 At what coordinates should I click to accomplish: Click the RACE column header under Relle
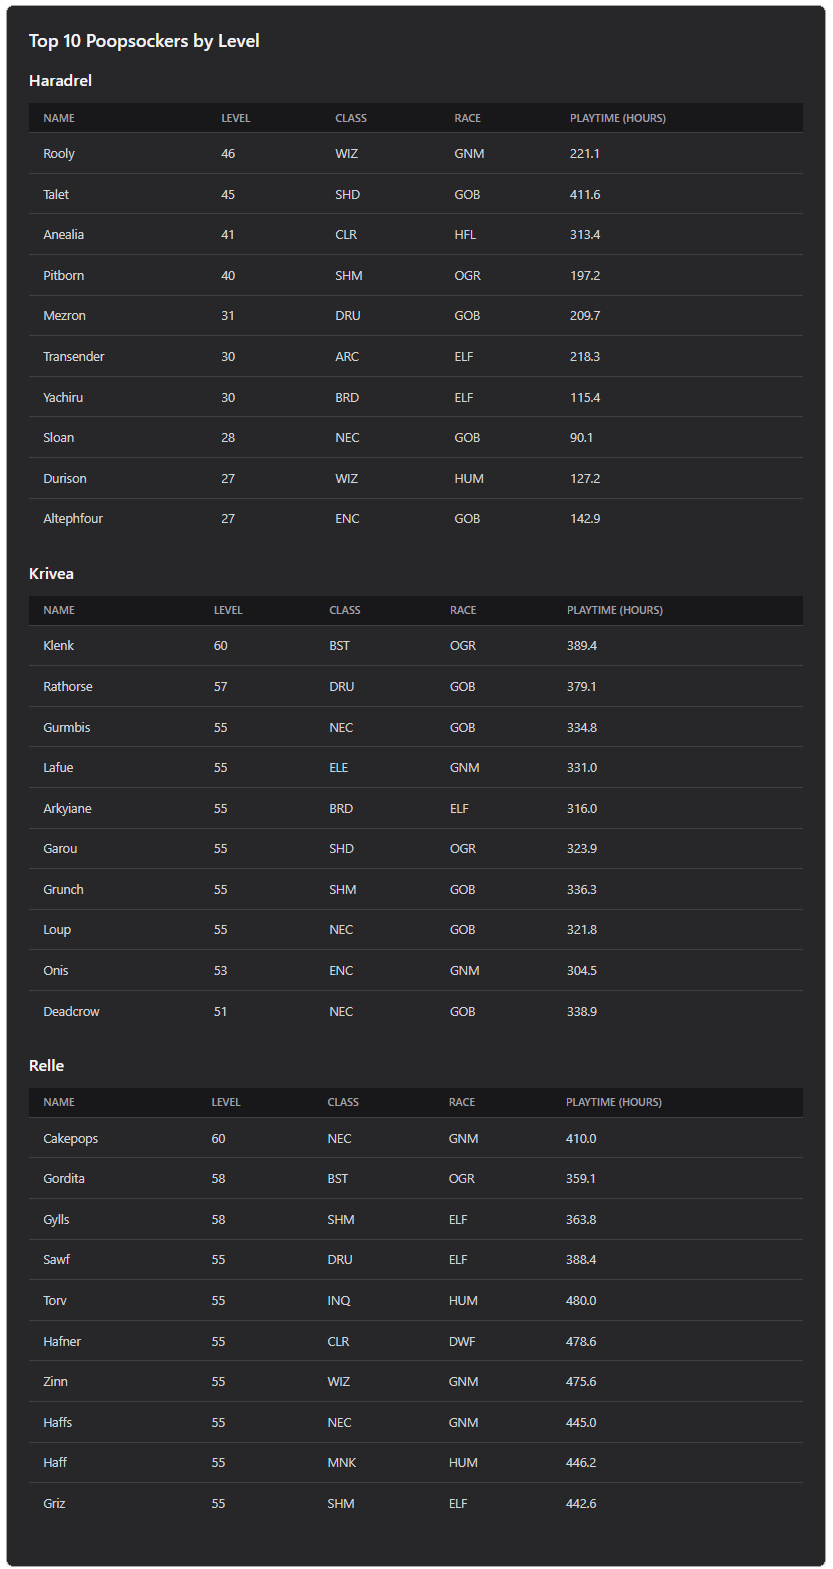(x=462, y=1102)
